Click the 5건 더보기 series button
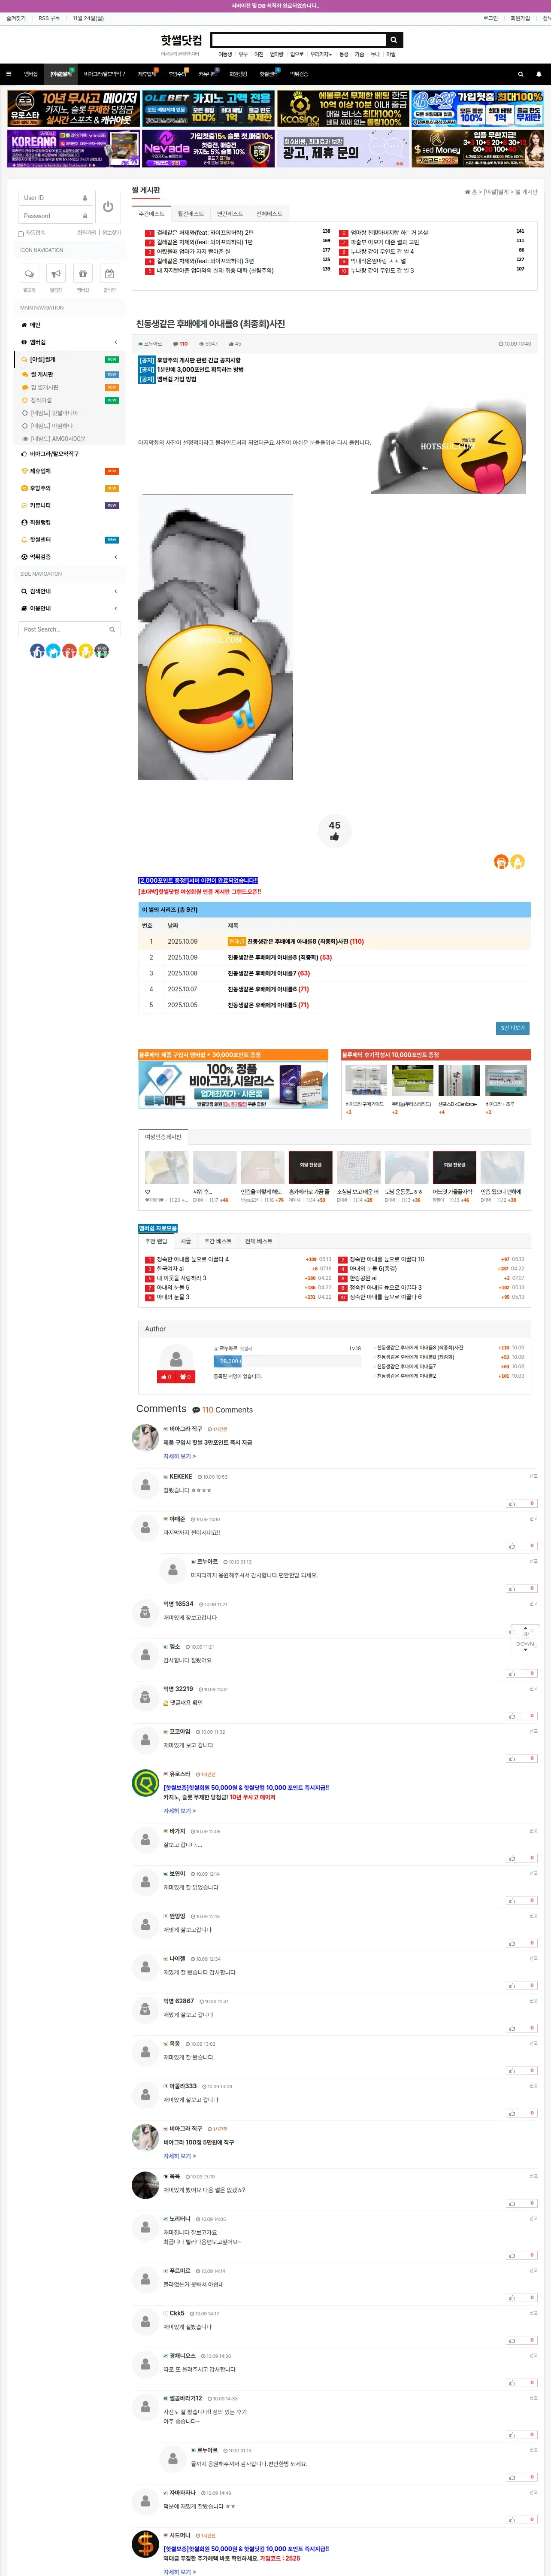Screen dimensions: 551x2576 (512, 1028)
